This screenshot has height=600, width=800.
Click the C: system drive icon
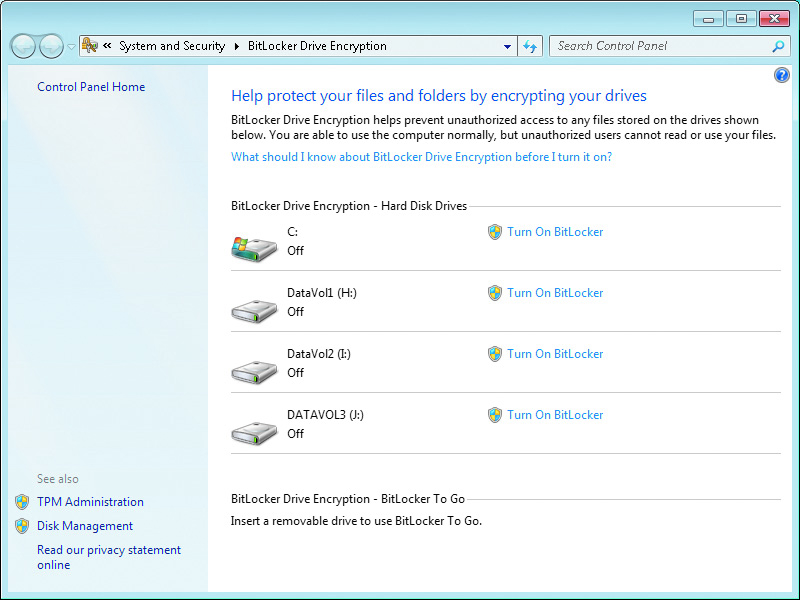pos(254,248)
